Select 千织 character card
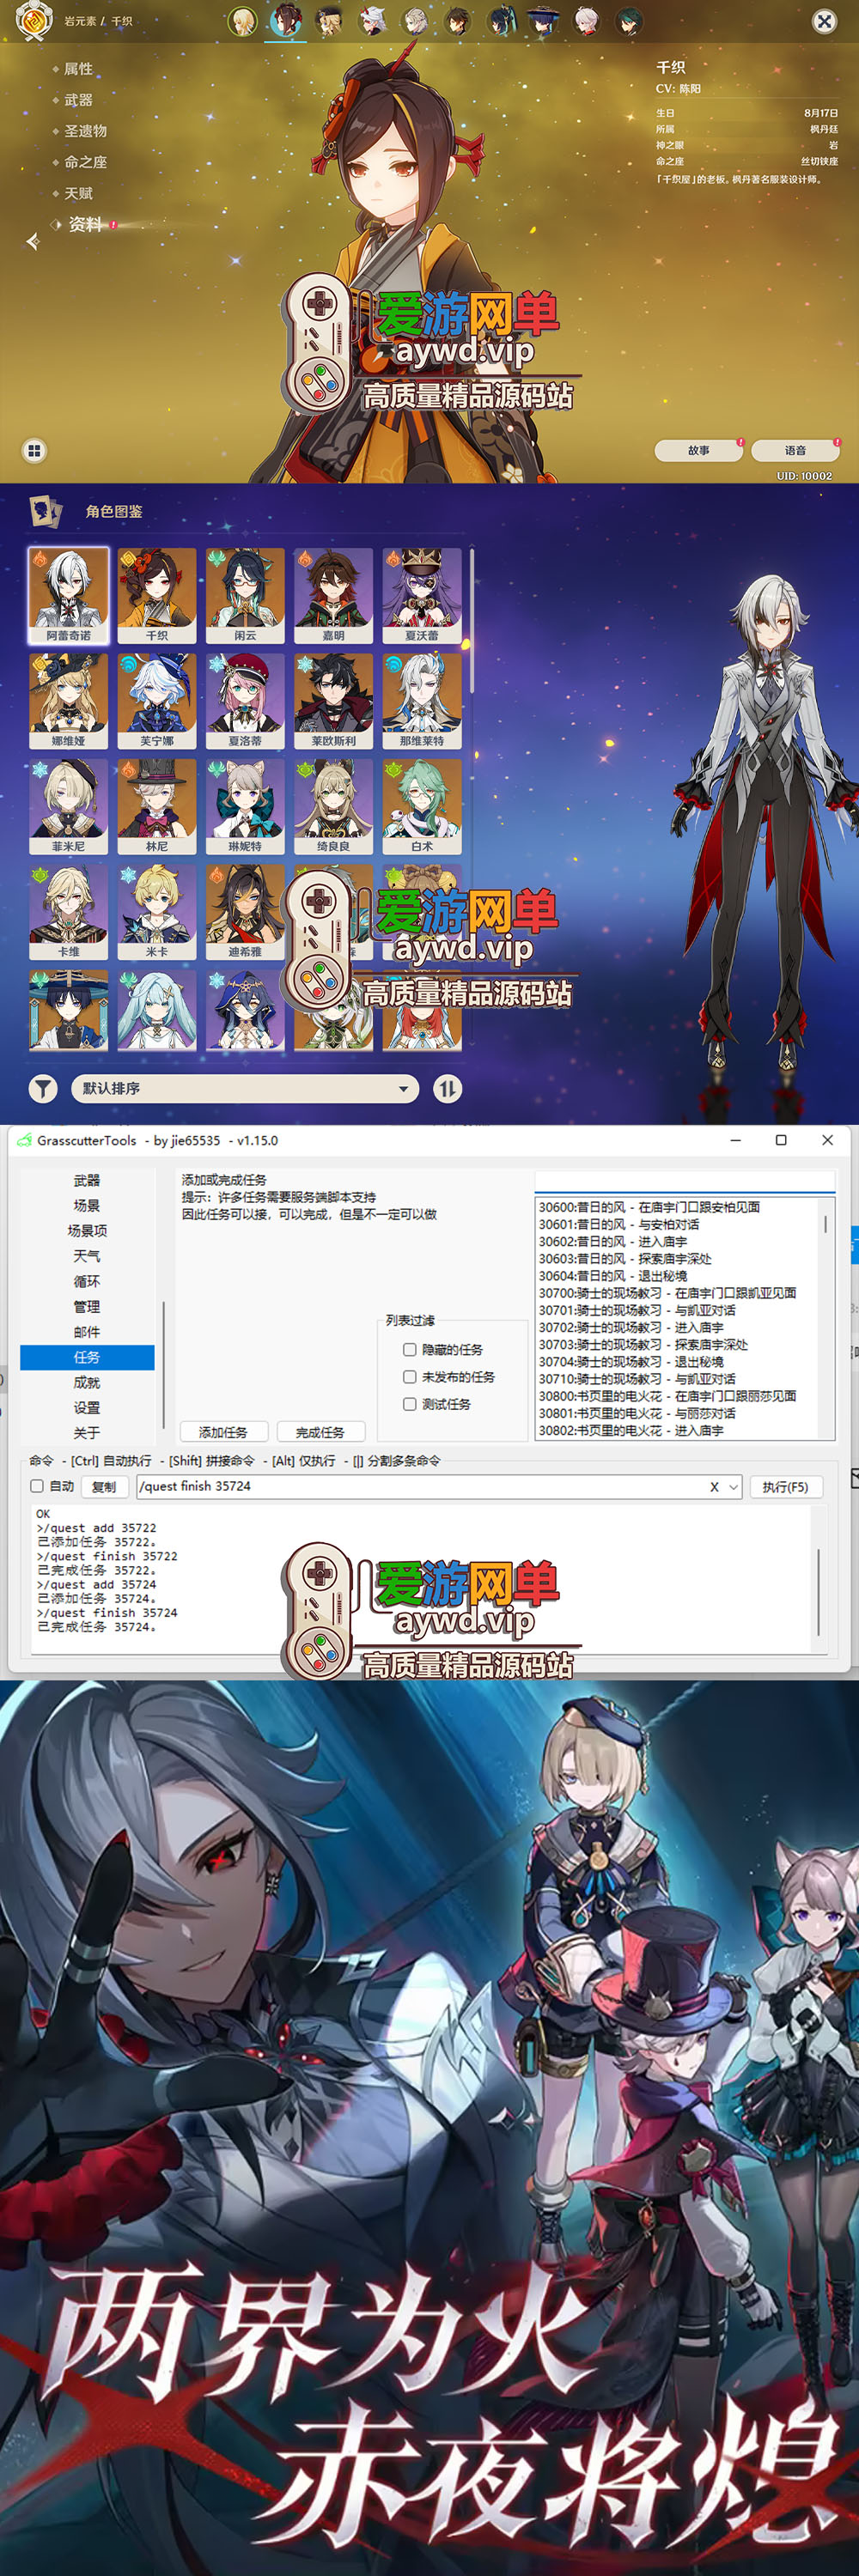Viewport: 859px width, 2576px height. point(157,595)
